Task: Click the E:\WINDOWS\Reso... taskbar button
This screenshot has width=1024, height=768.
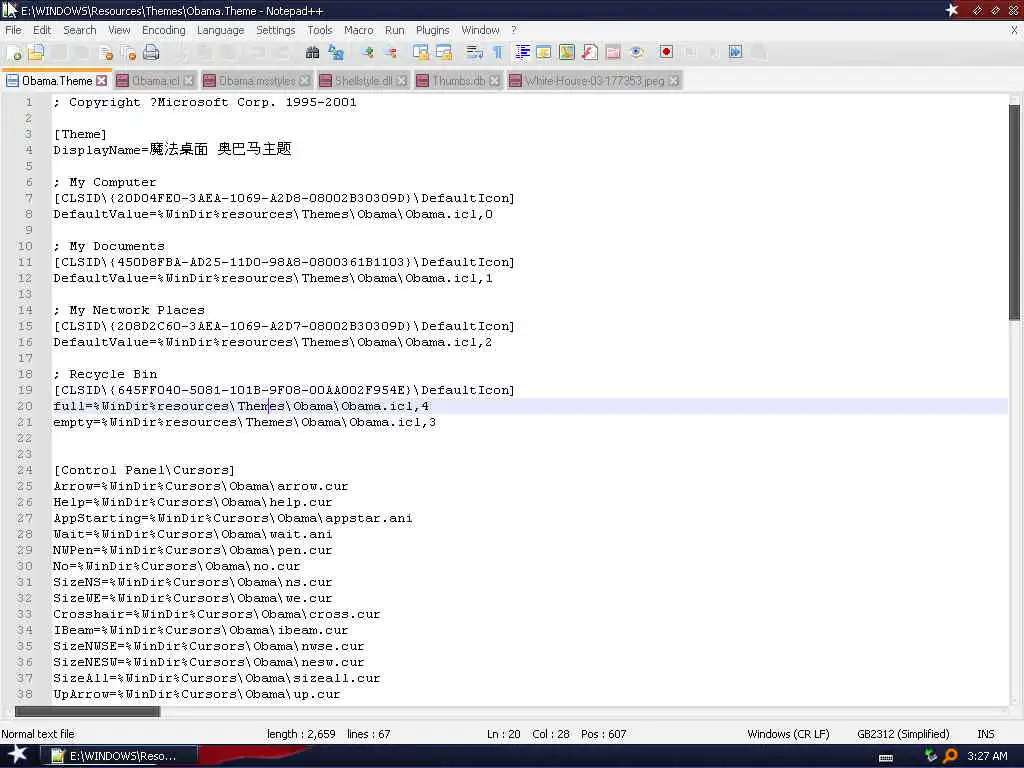Action: (x=120, y=756)
